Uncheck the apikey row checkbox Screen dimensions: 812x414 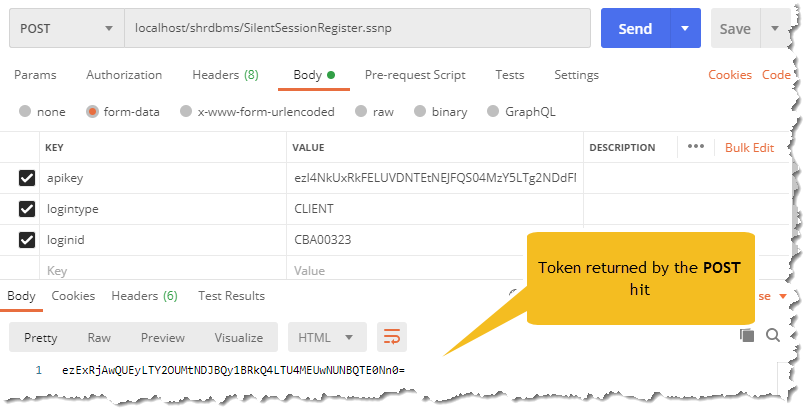pos(28,178)
